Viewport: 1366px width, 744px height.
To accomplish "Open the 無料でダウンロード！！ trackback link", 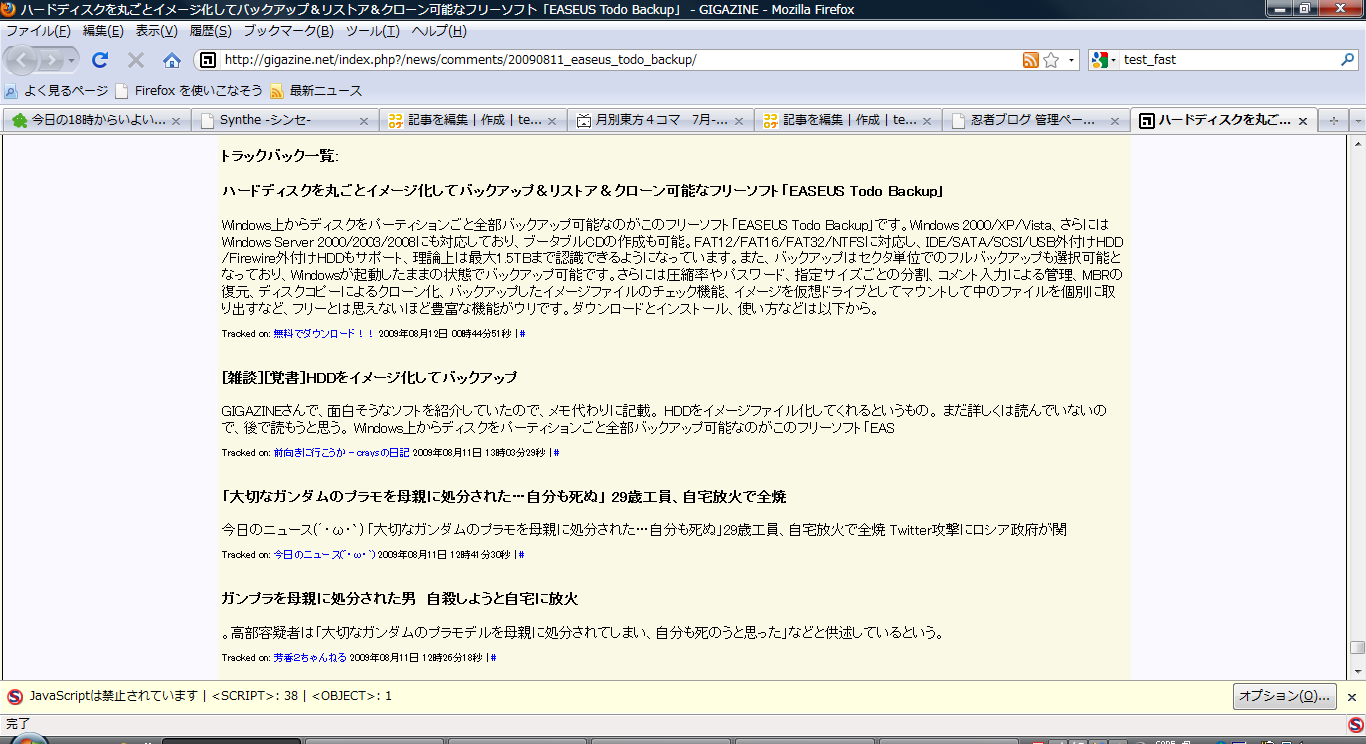I will [x=324, y=334].
